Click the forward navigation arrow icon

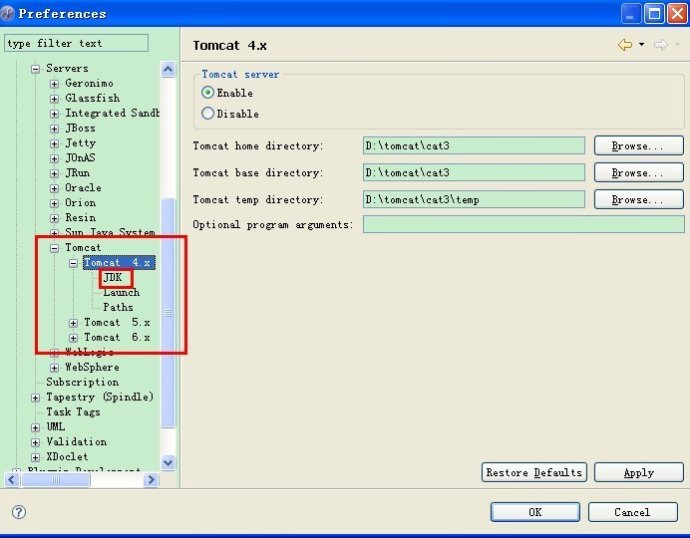pyautogui.click(x=659, y=45)
